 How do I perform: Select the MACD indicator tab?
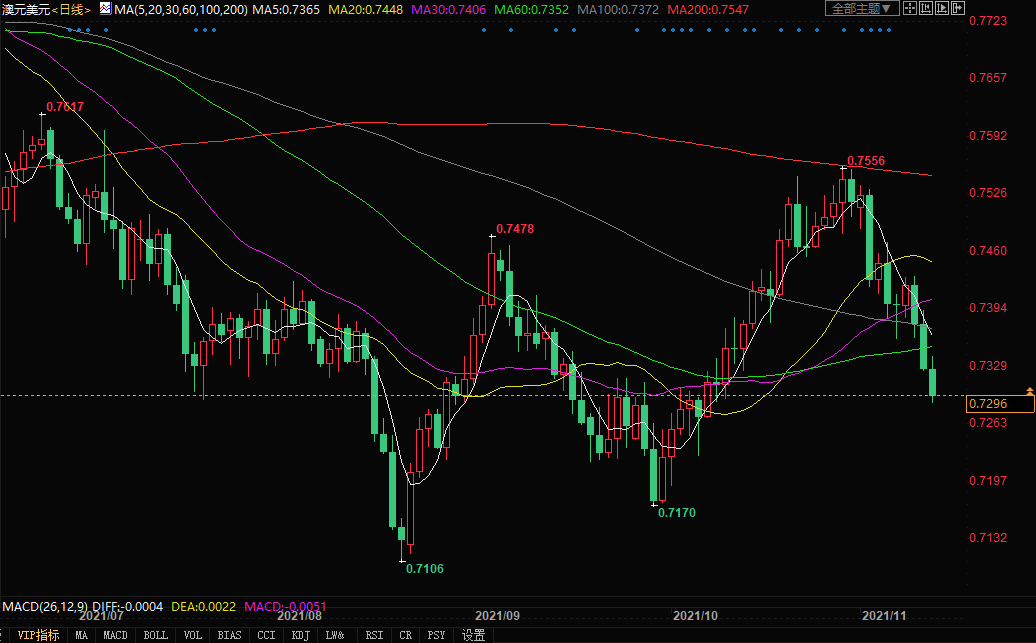[115, 635]
